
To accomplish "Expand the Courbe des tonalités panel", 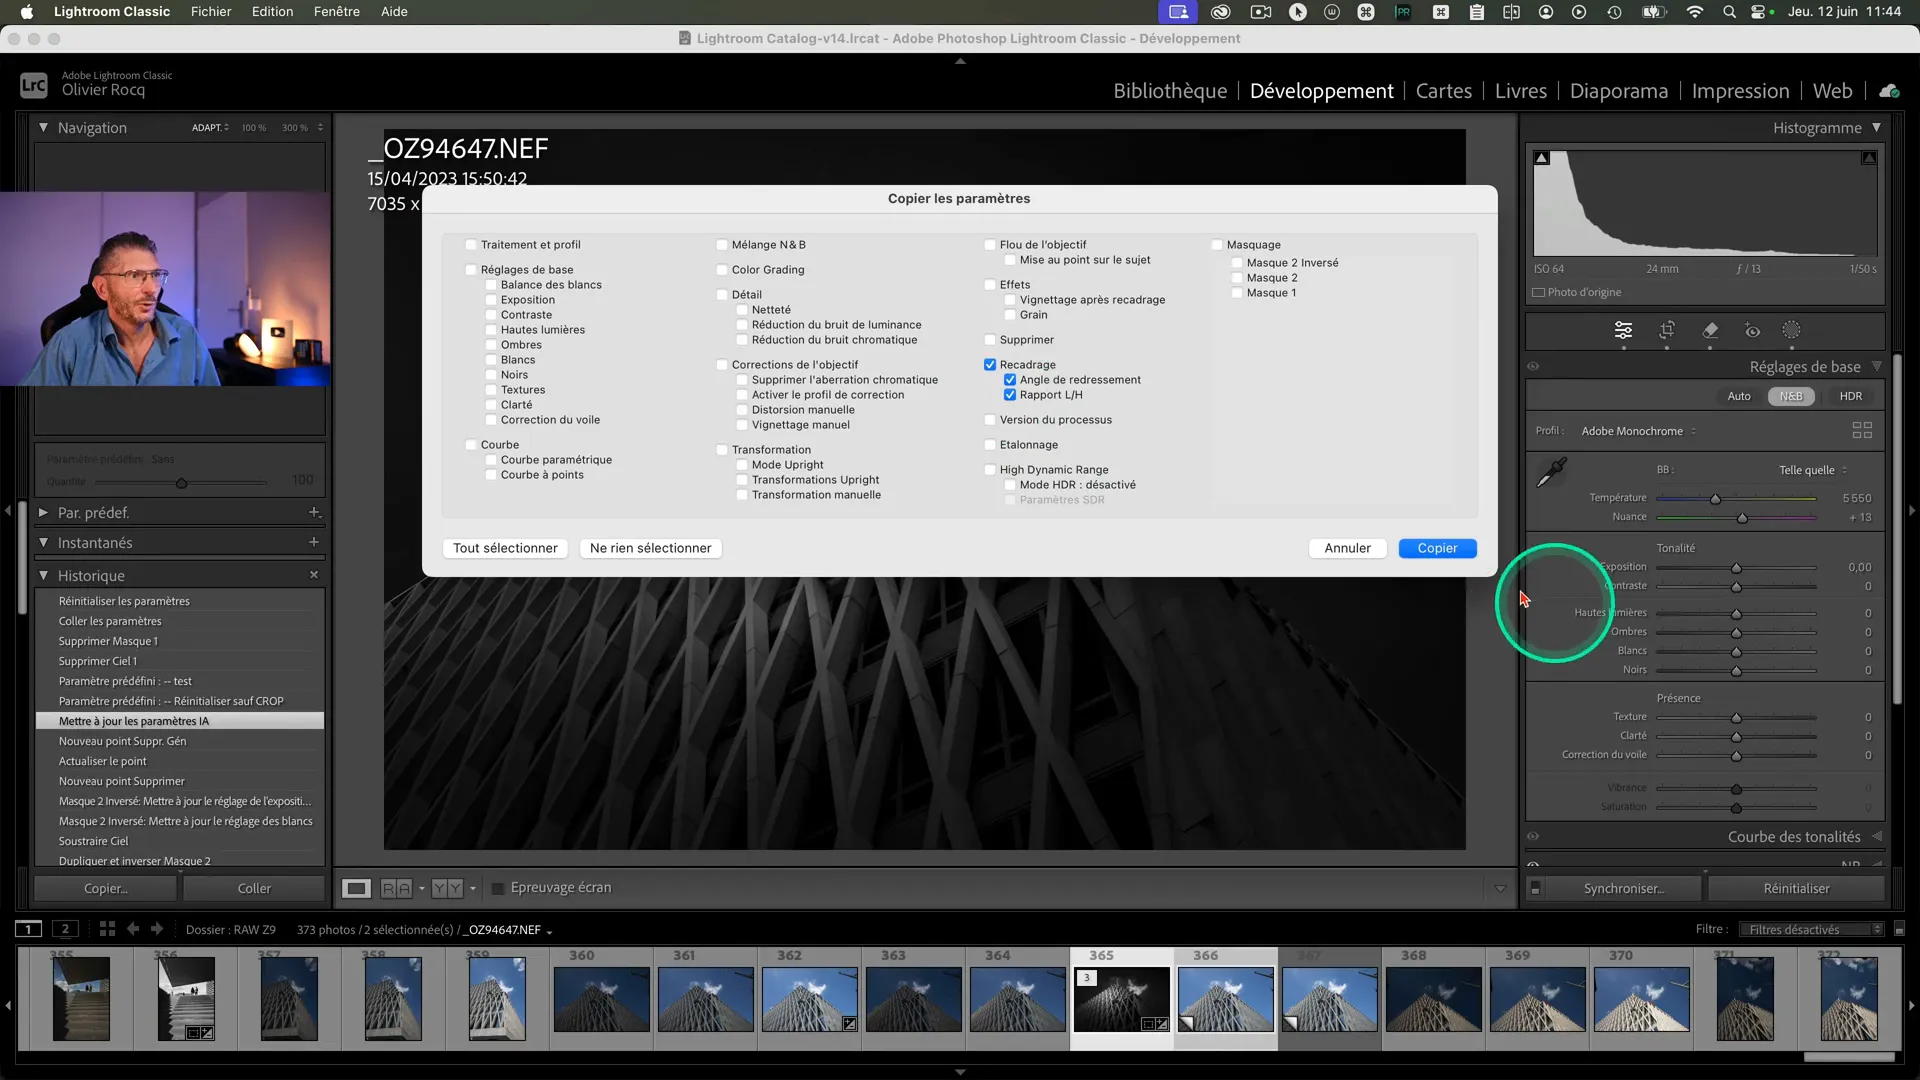I will 1877,836.
